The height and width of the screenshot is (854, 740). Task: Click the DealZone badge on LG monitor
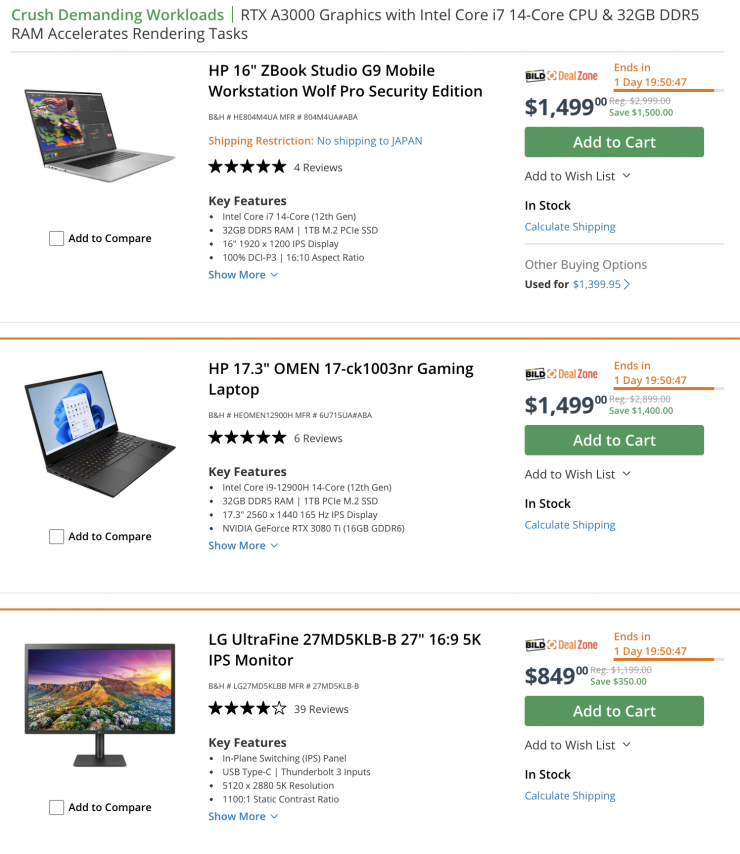(561, 645)
